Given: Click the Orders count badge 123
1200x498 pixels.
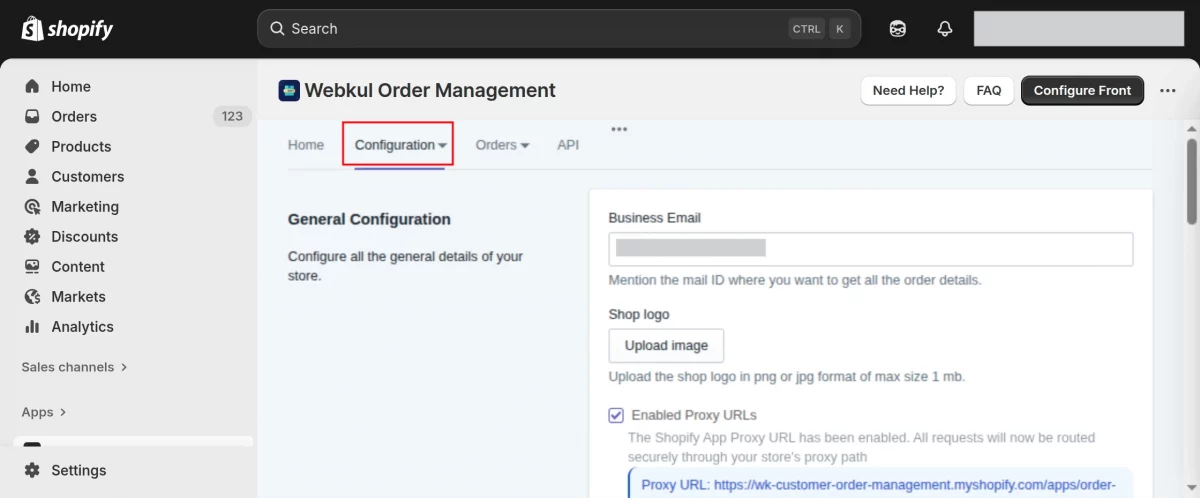Looking at the screenshot, I should pyautogui.click(x=232, y=117).
